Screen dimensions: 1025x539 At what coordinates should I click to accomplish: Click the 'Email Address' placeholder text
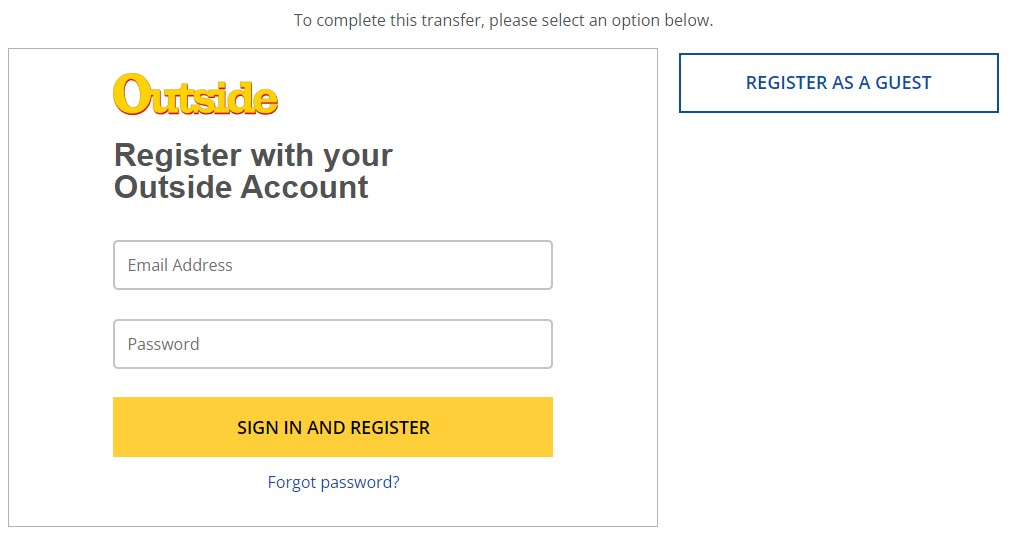point(180,265)
